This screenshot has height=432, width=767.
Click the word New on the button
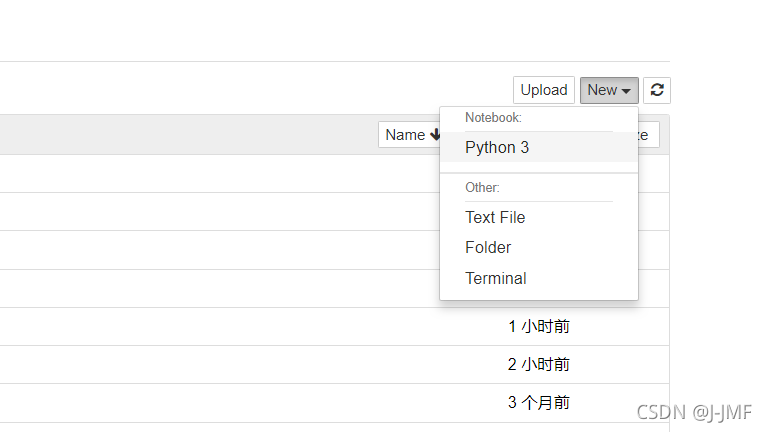pyautogui.click(x=602, y=90)
